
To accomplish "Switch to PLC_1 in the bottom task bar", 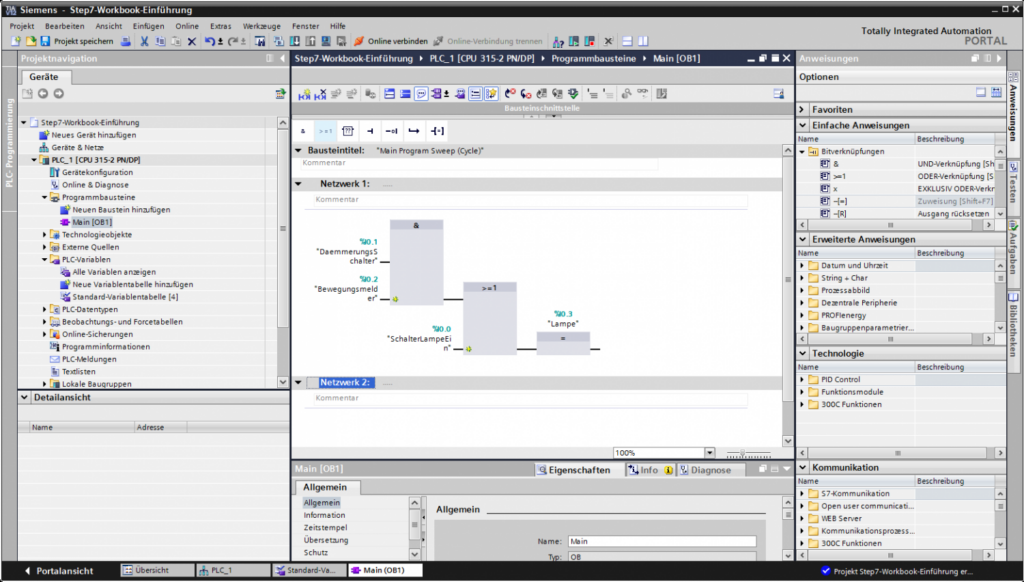I will [233, 570].
